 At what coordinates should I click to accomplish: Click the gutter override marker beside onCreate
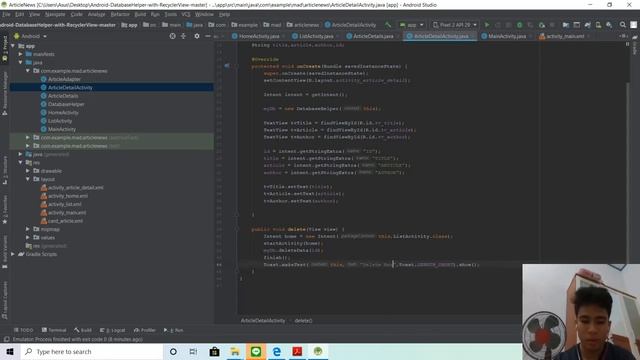coord(227,66)
